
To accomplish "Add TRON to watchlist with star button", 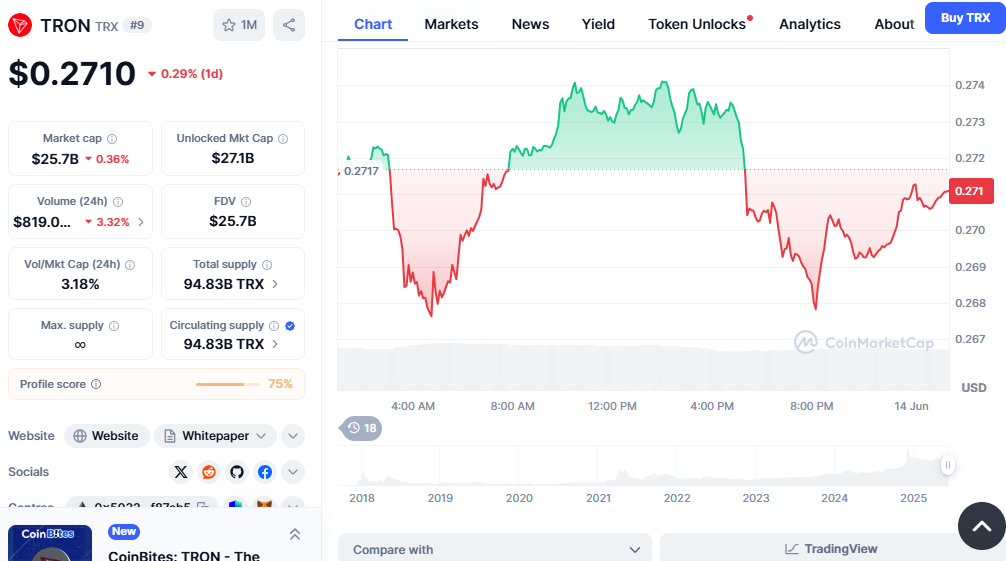I will (x=239, y=25).
